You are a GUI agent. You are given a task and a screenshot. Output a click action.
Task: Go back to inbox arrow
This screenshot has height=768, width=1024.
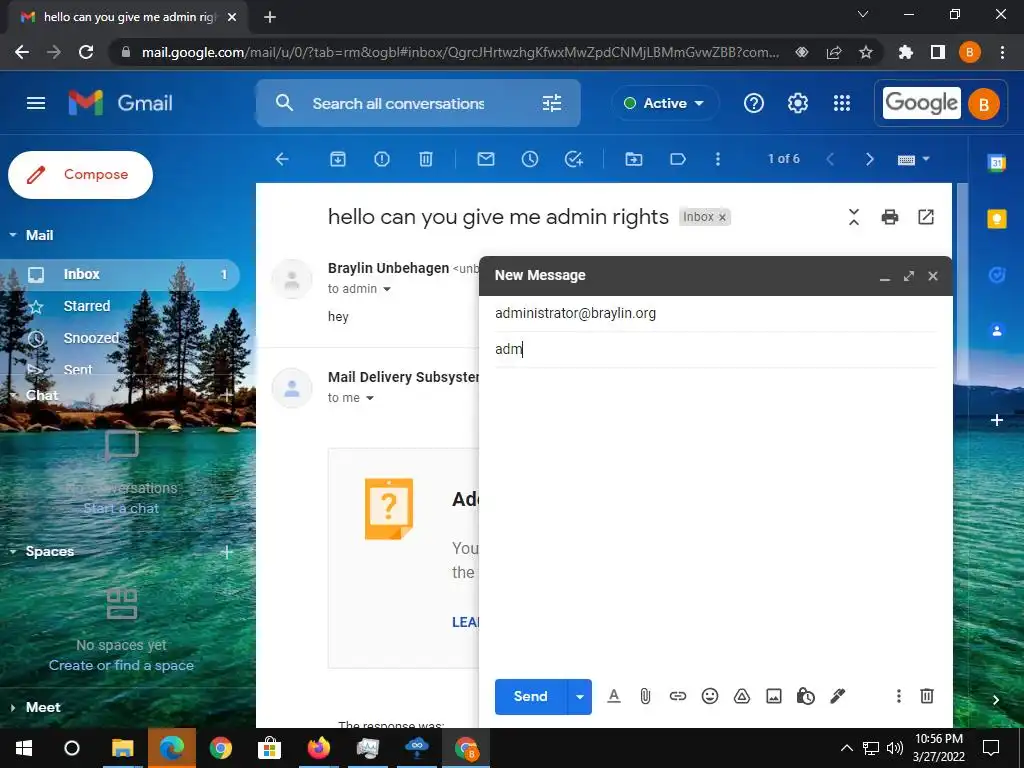click(x=282, y=159)
